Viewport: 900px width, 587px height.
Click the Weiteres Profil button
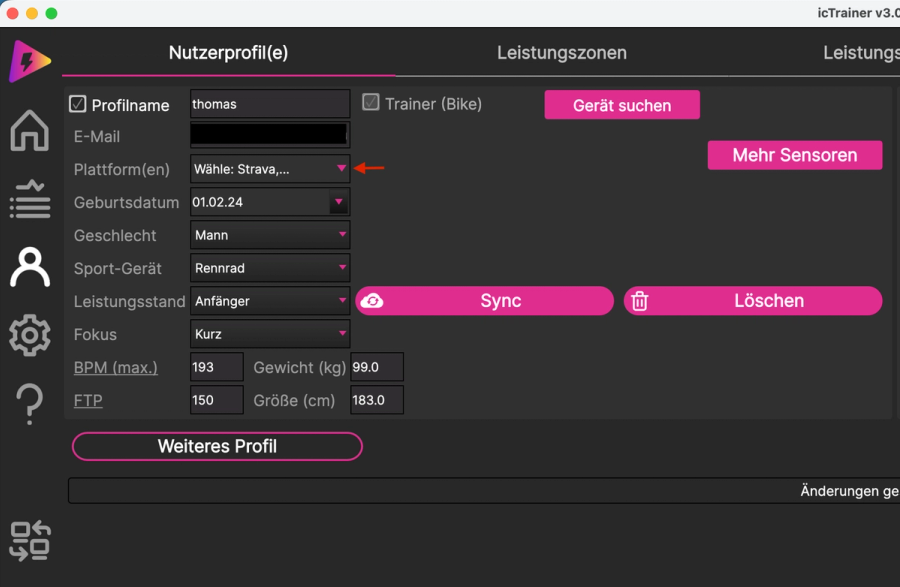click(217, 446)
